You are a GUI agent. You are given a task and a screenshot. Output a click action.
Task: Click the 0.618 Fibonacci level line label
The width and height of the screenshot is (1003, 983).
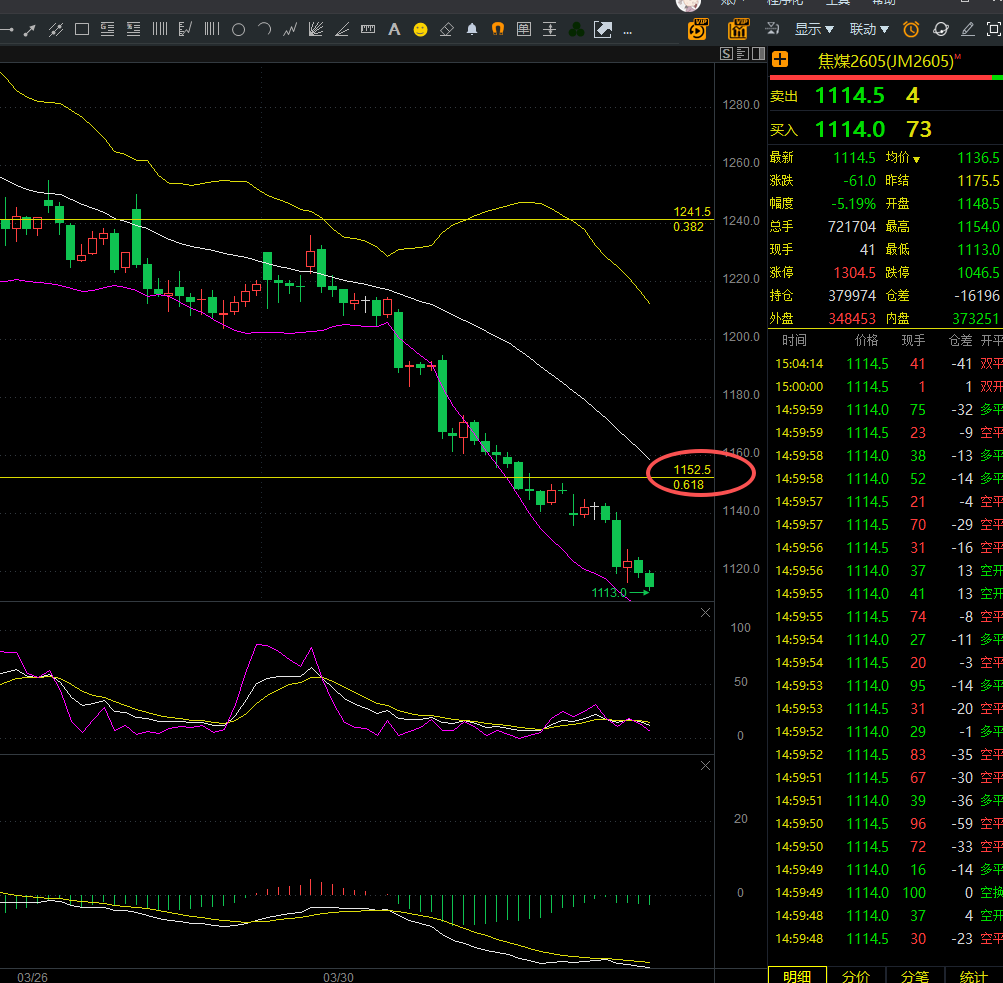[688, 485]
